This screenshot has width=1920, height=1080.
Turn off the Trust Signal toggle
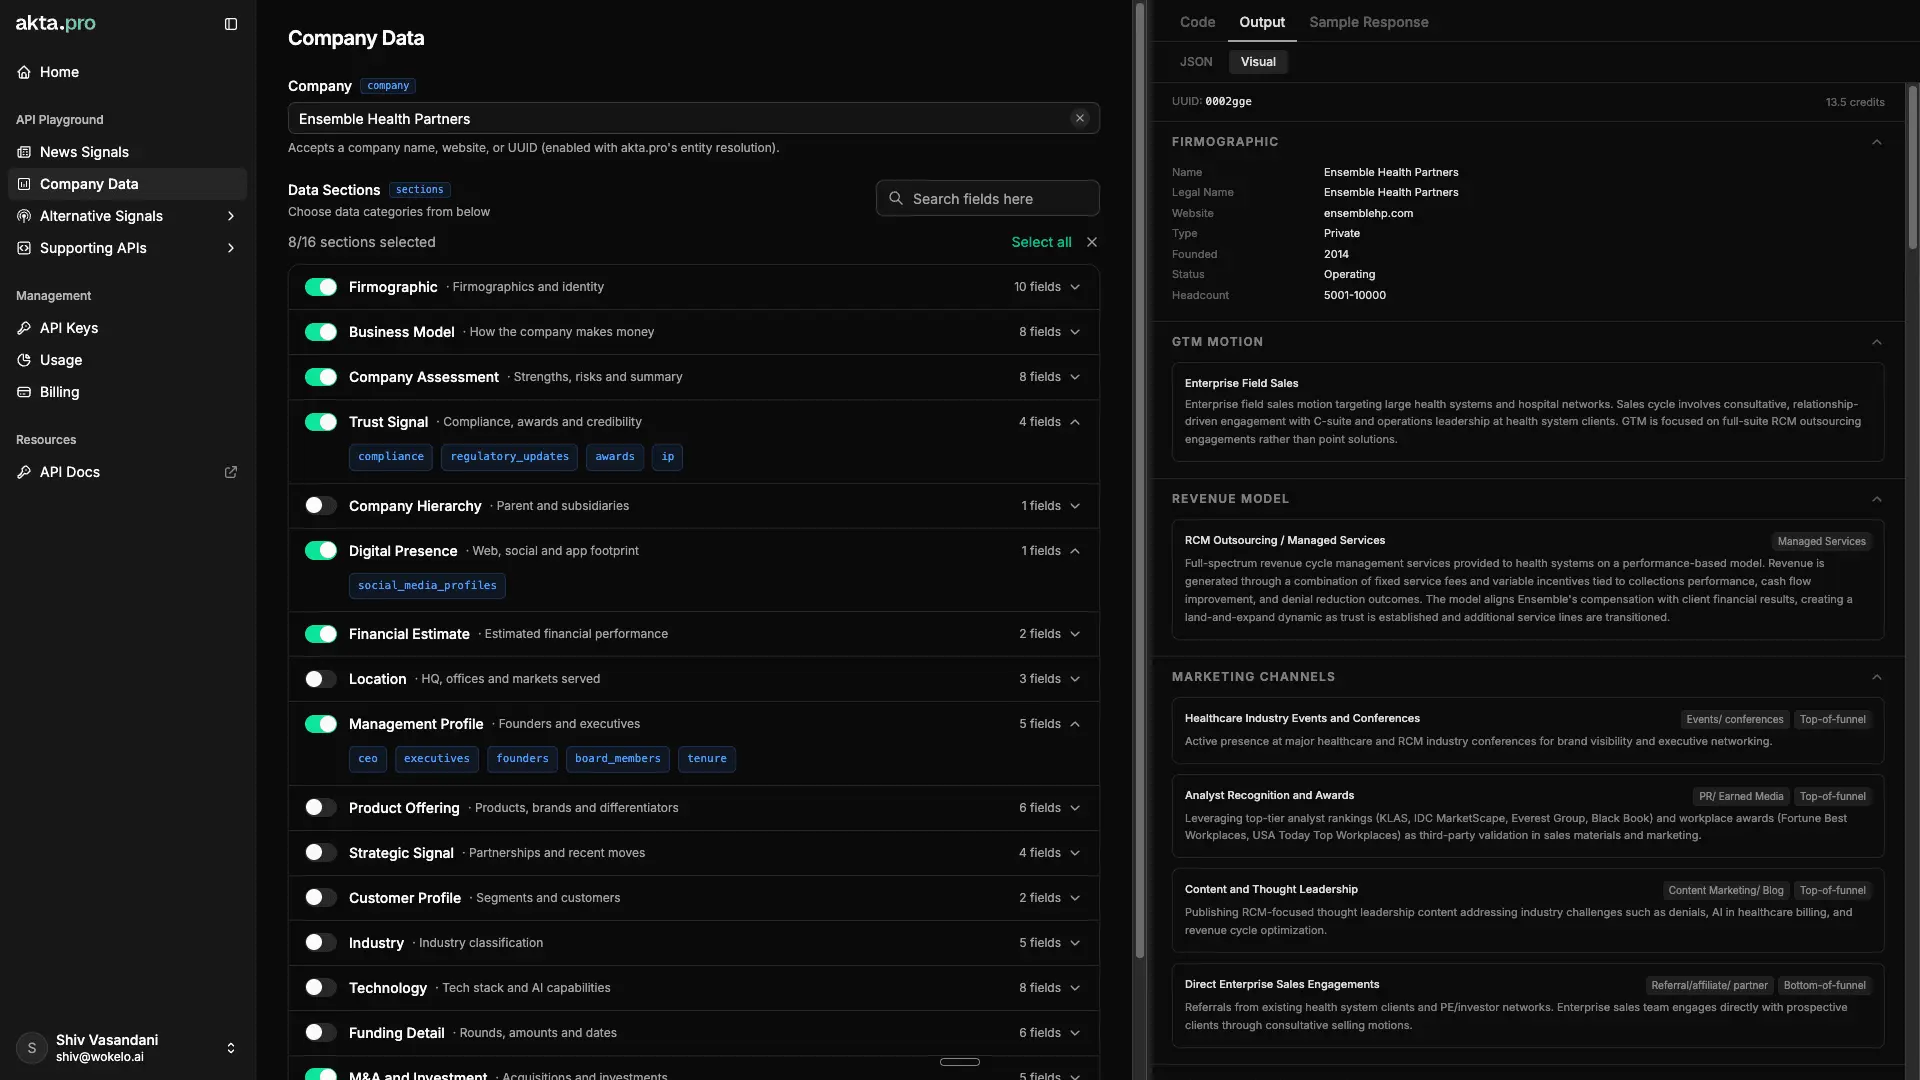point(321,422)
